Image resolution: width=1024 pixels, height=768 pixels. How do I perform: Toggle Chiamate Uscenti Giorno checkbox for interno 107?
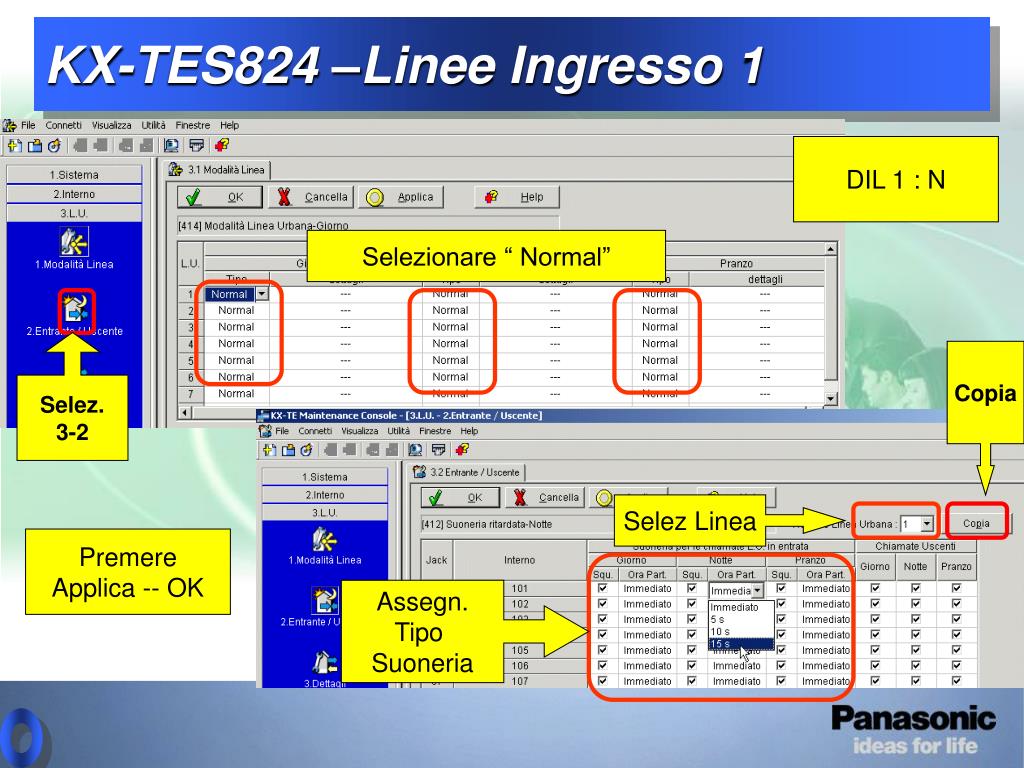pyautogui.click(x=875, y=680)
